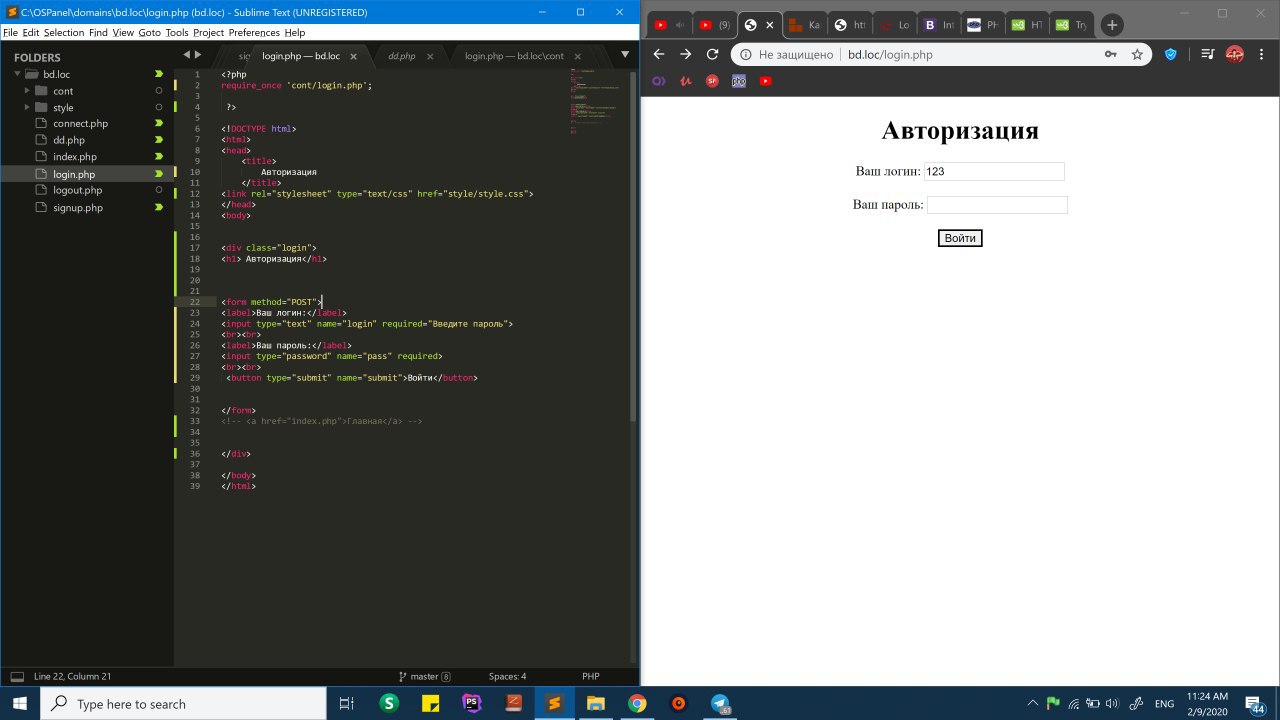Viewport: 1280px width, 720px height.
Task: Click the media control icon in Chrome toolbar
Action: pos(1207,55)
